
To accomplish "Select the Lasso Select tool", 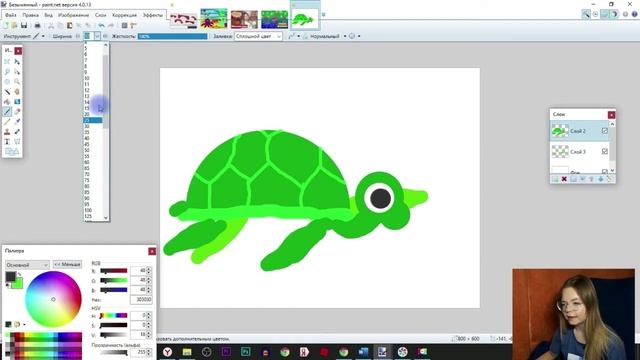I will [7, 72].
